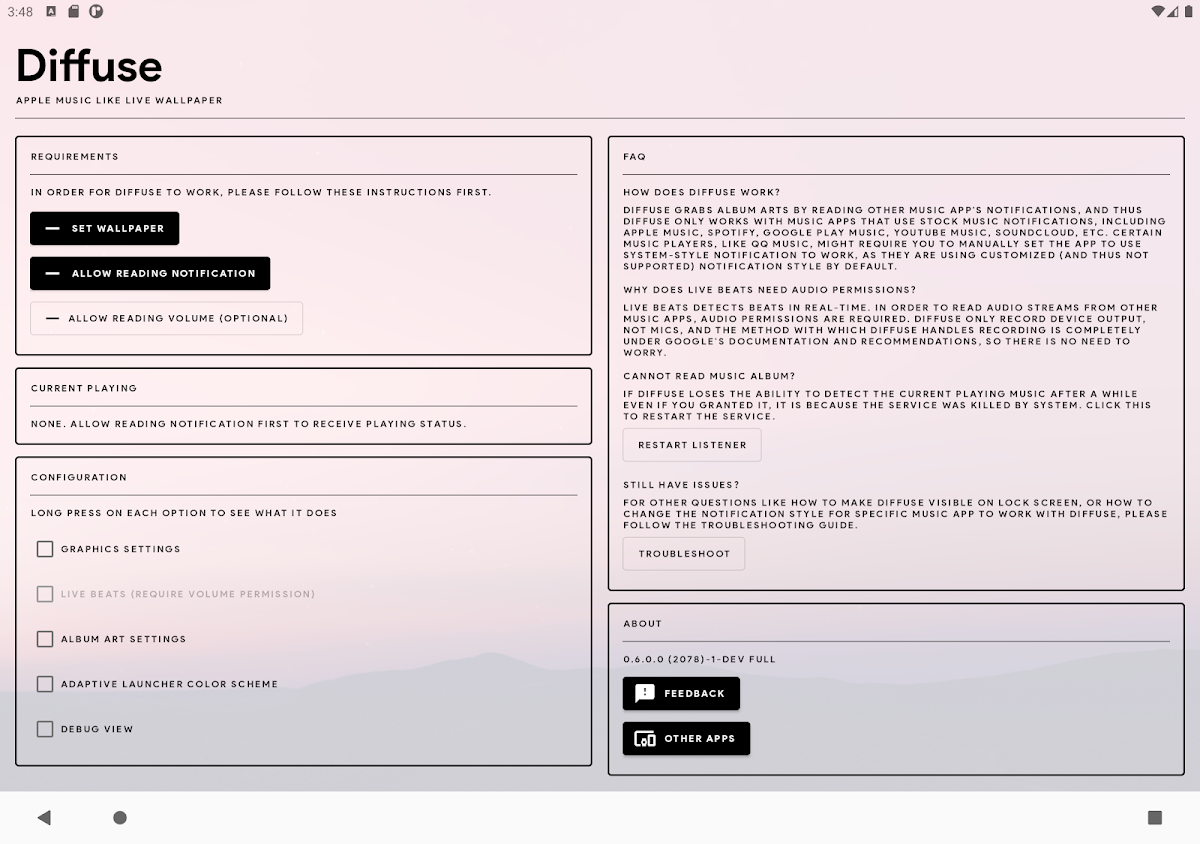This screenshot has width=1200, height=844.
Task: Toggle the Debug View checkbox
Action: [45, 729]
